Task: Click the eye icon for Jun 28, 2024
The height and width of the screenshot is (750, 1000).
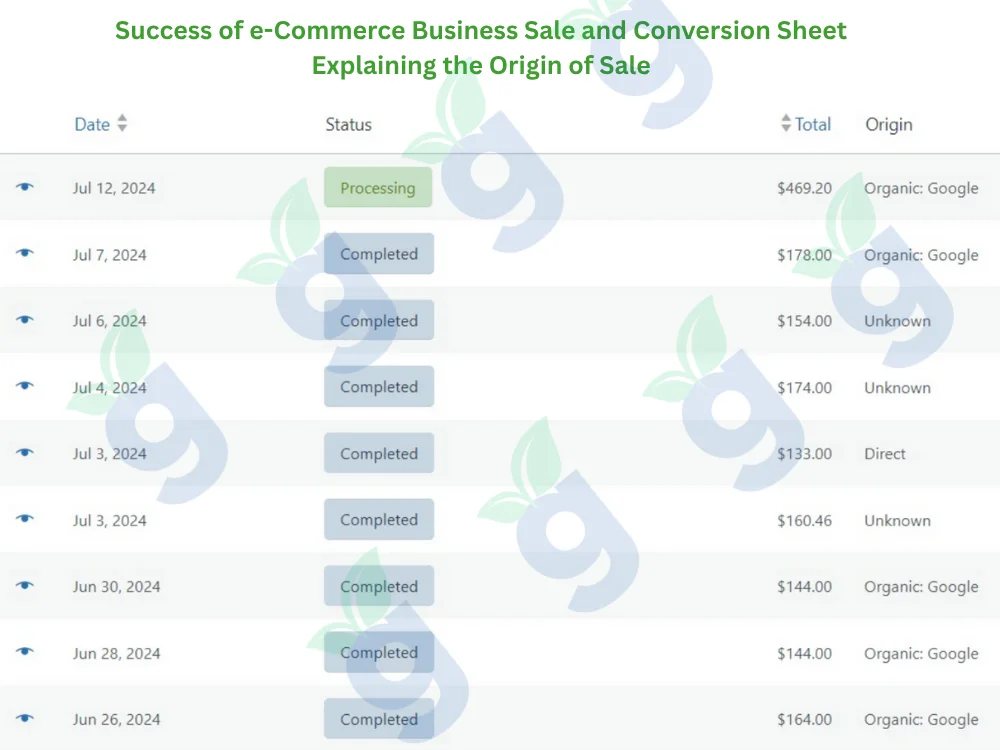Action: tap(24, 653)
